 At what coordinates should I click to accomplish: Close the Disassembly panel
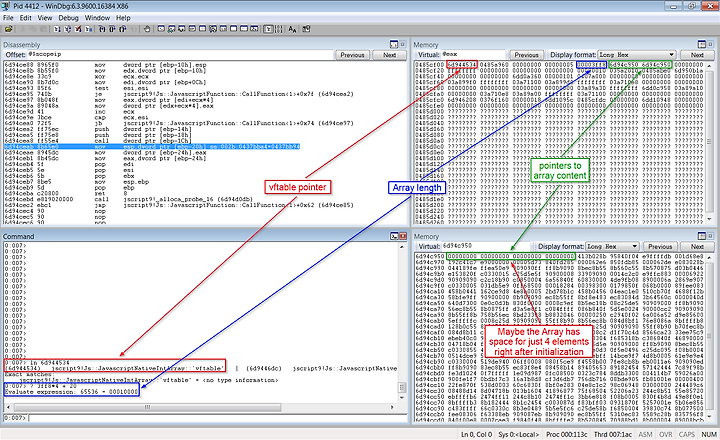pos(402,45)
